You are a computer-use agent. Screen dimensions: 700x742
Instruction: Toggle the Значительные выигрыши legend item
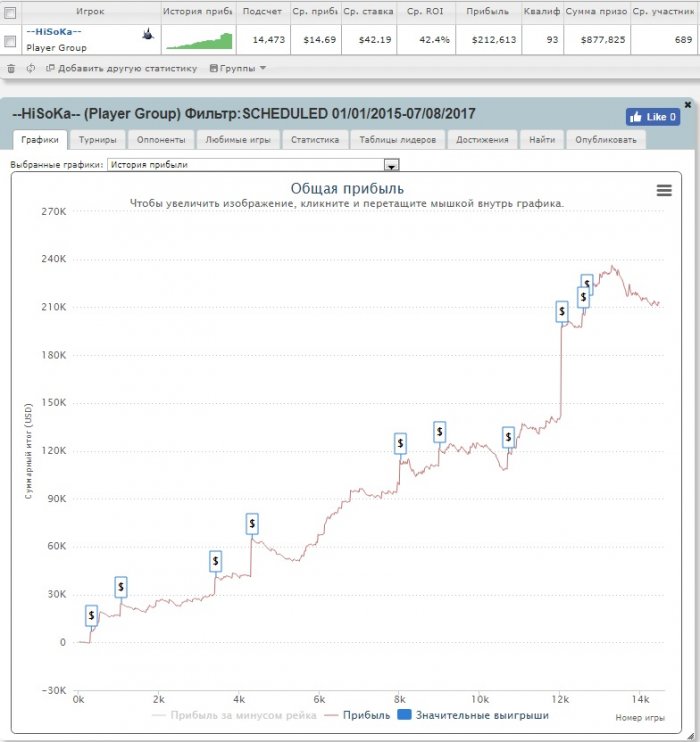[x=473, y=715]
